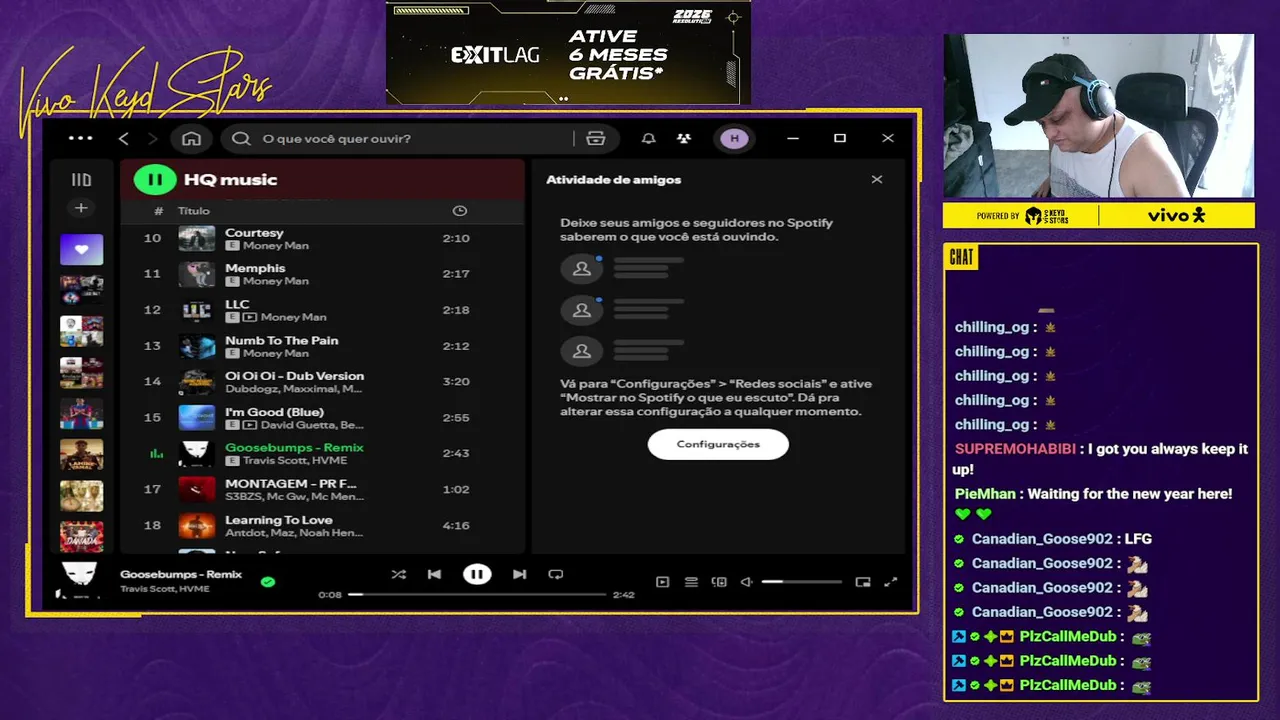1280x720 pixels.
Task: Adjust the volume slider
Action: pos(801,582)
